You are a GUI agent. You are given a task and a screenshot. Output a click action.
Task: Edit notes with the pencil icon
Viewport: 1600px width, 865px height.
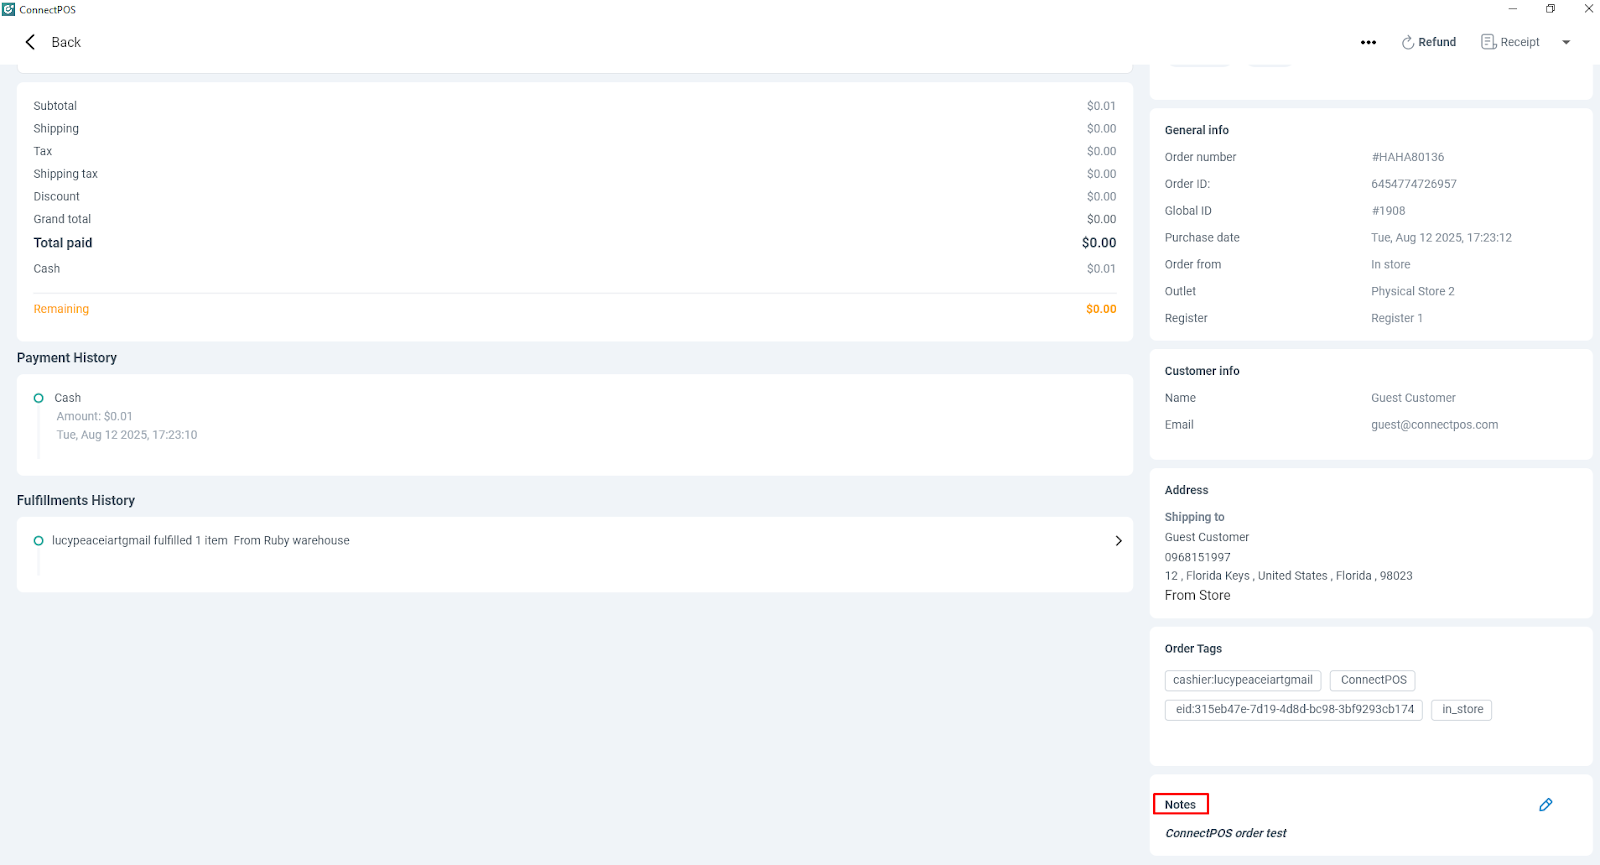coord(1545,805)
